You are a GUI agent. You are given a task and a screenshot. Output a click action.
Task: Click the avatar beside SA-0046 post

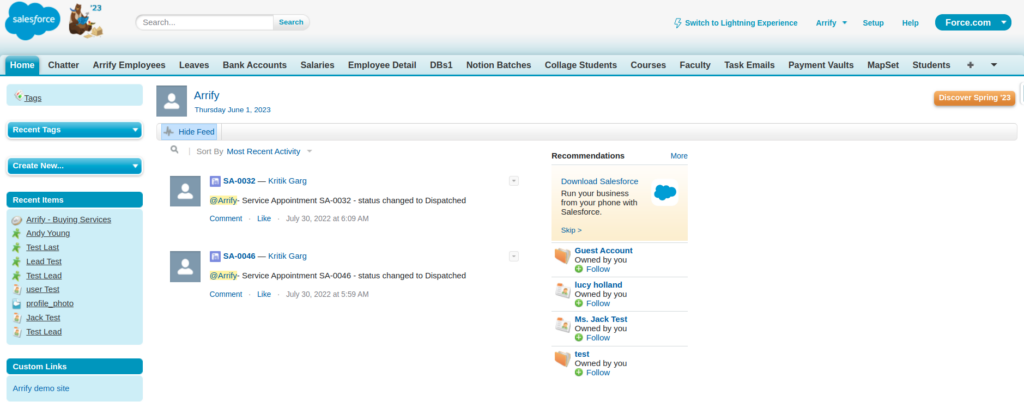pyautogui.click(x=185, y=266)
